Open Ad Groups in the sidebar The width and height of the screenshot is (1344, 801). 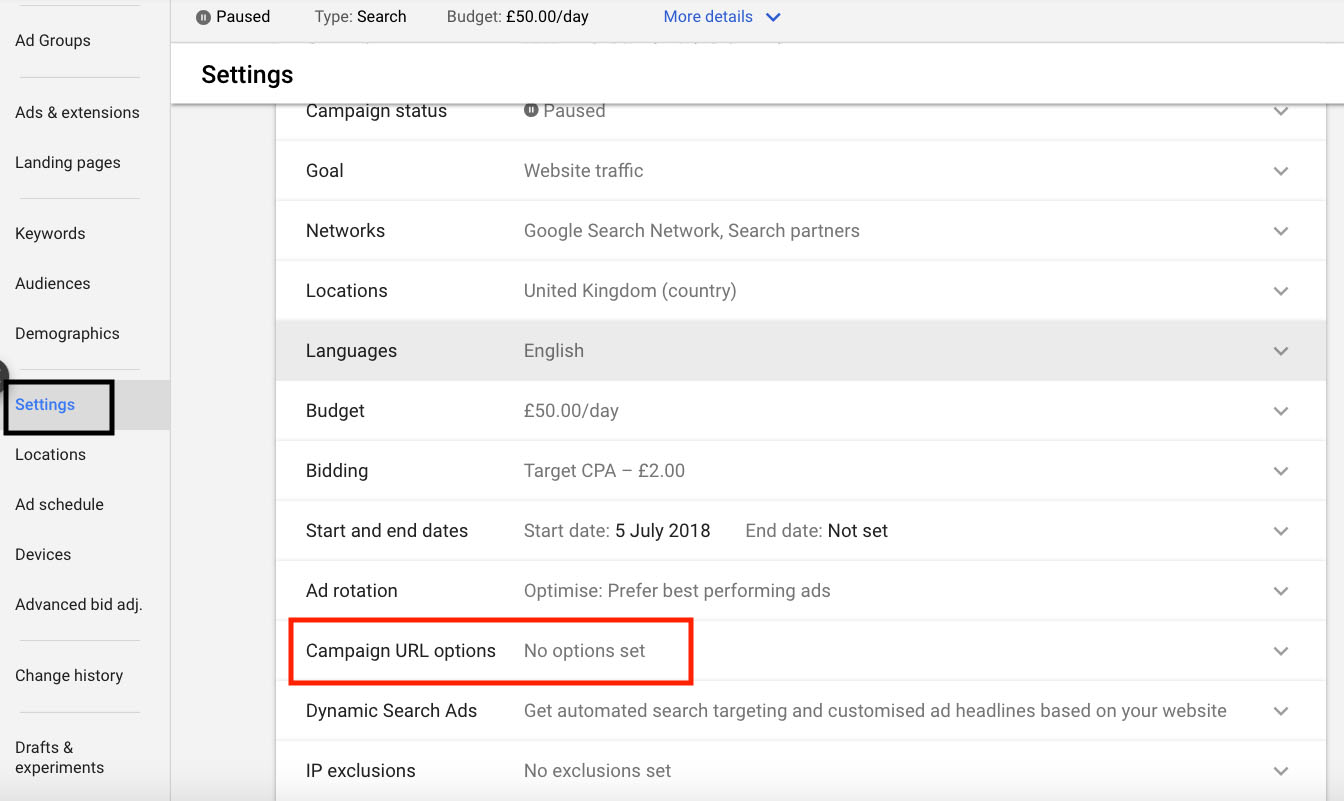coord(53,41)
